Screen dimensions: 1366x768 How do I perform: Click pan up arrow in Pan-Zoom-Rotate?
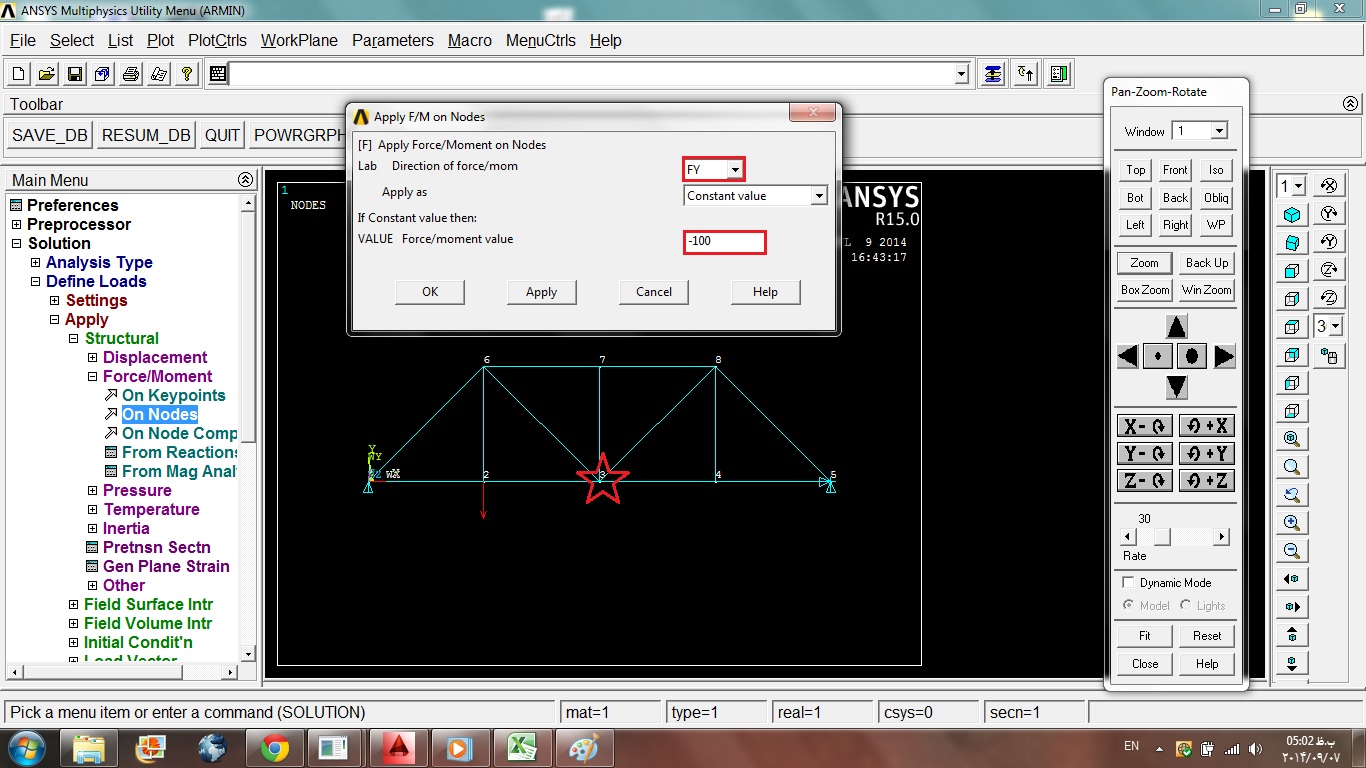(1177, 326)
